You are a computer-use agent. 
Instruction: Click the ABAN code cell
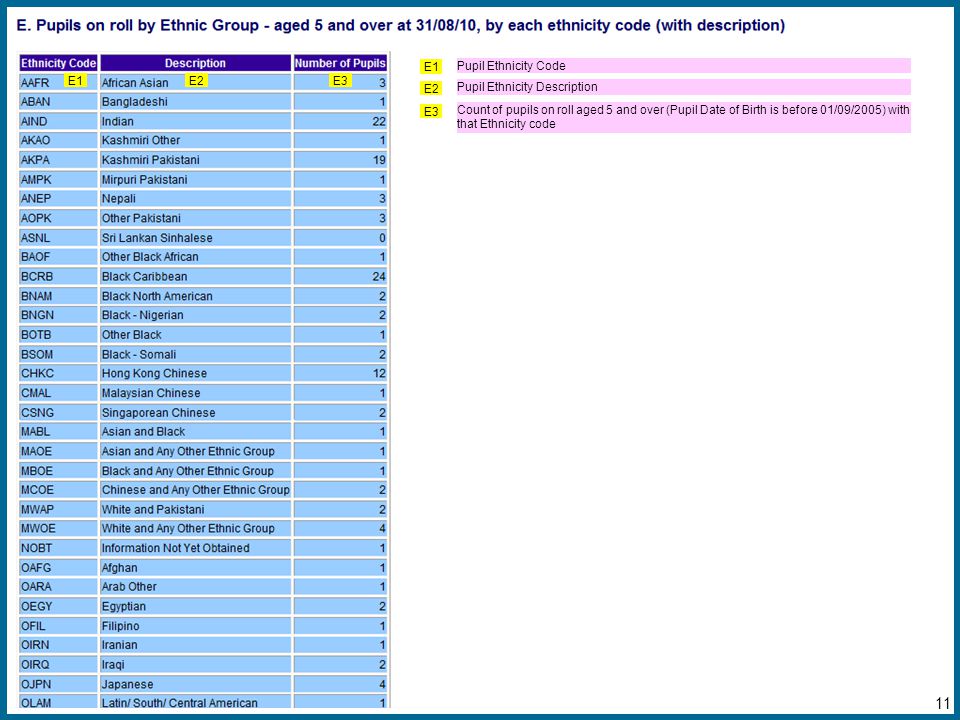tap(58, 102)
